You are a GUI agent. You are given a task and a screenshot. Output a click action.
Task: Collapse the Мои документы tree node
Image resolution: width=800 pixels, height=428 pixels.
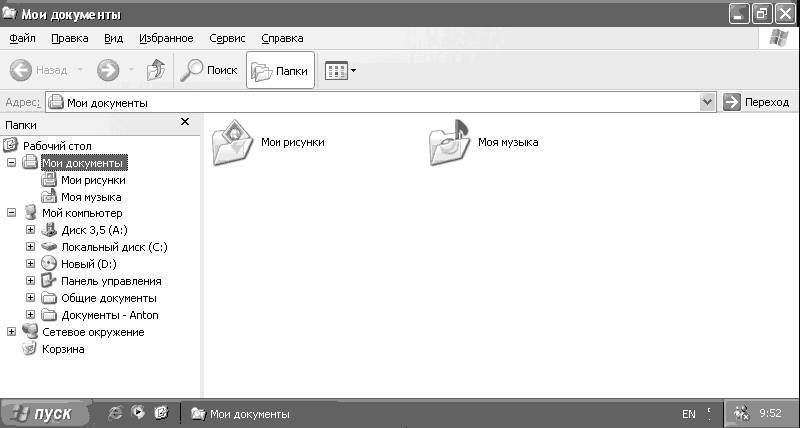tap(11, 162)
